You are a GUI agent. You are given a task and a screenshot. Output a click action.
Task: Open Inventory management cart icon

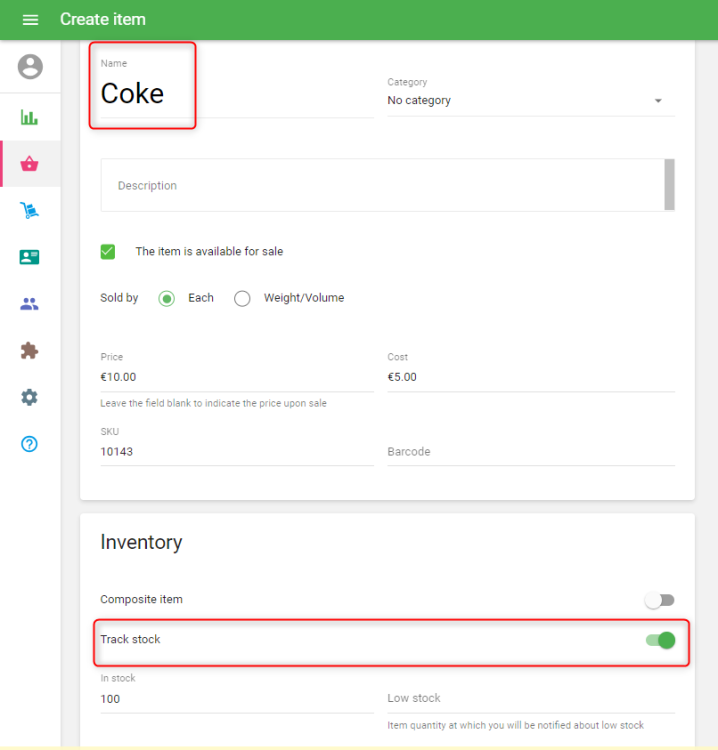[x=30, y=211]
